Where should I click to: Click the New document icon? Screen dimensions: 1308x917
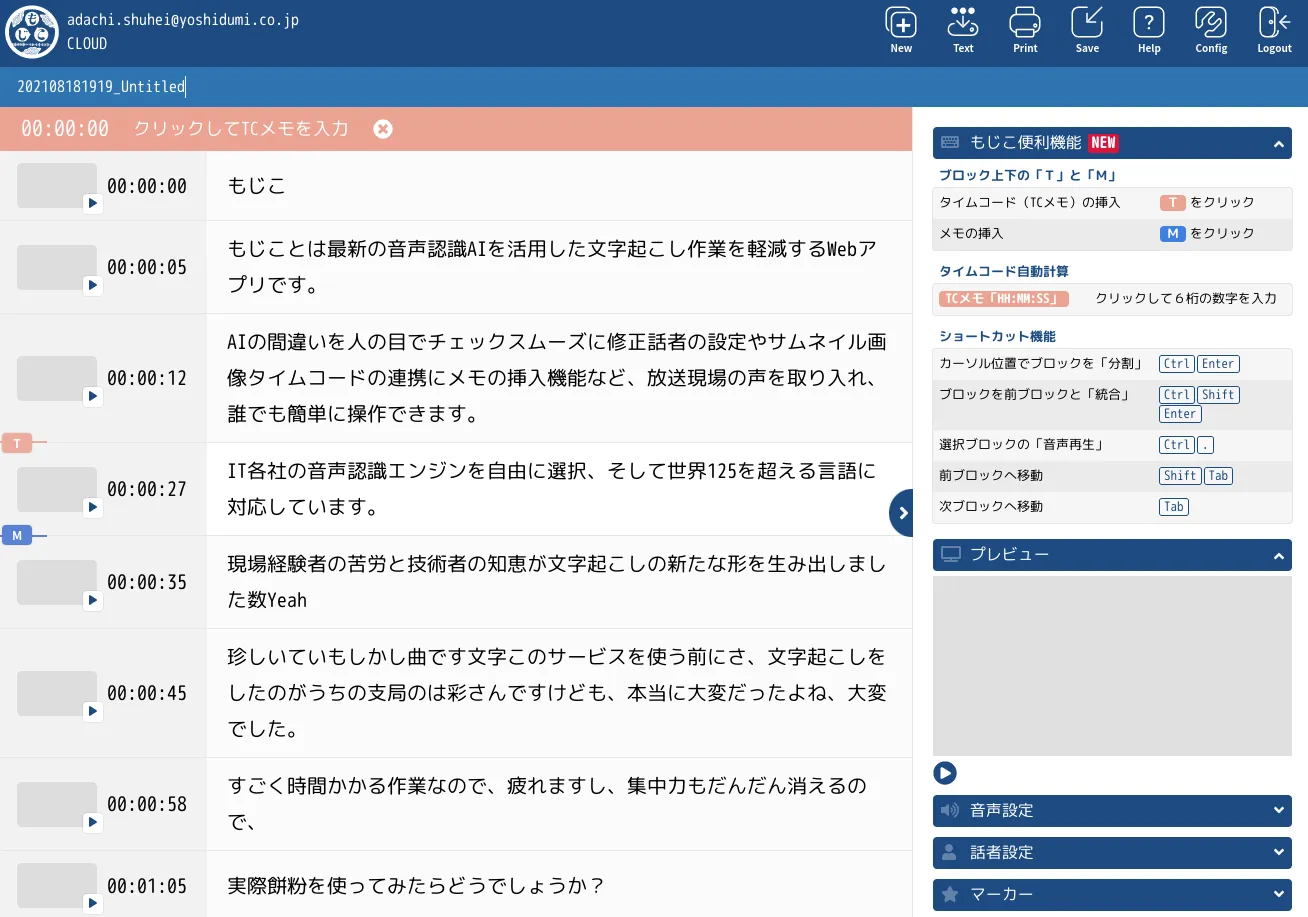click(x=901, y=24)
